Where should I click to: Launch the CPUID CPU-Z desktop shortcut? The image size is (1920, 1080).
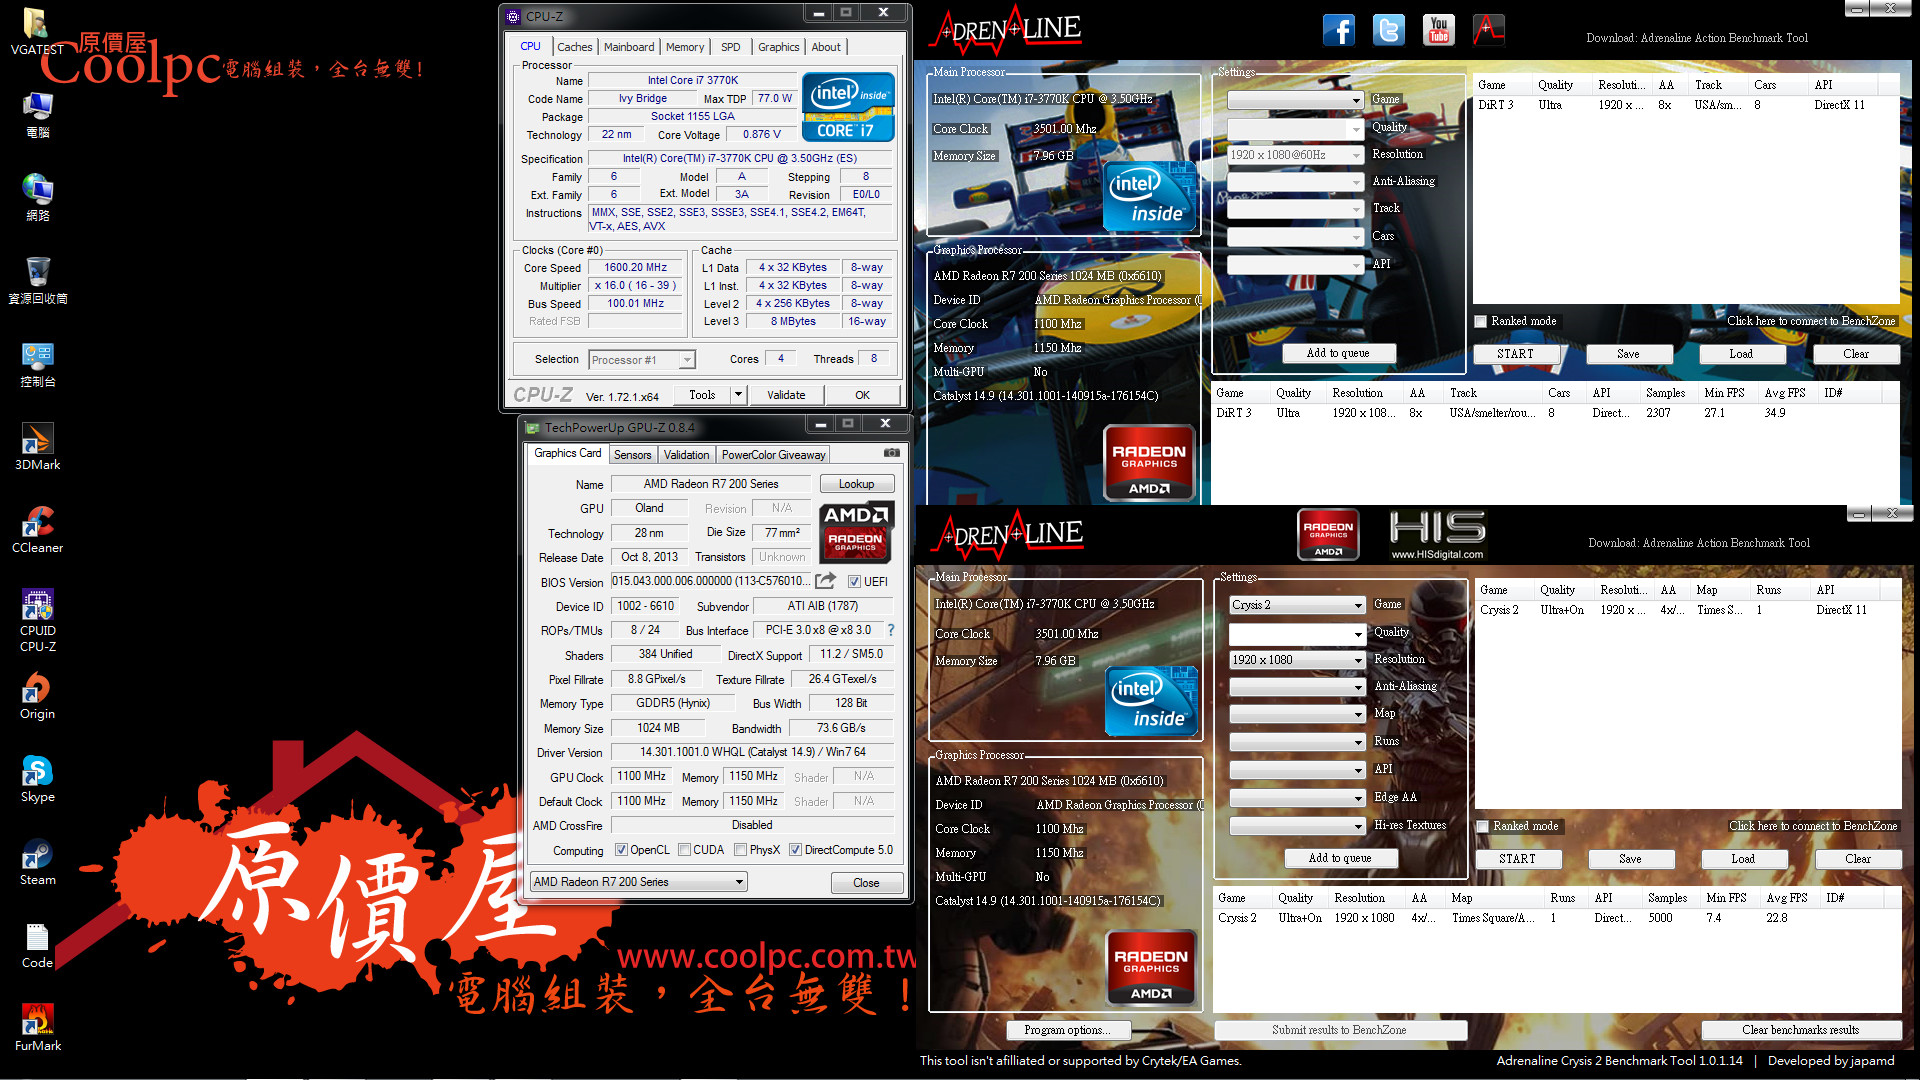click(x=37, y=620)
